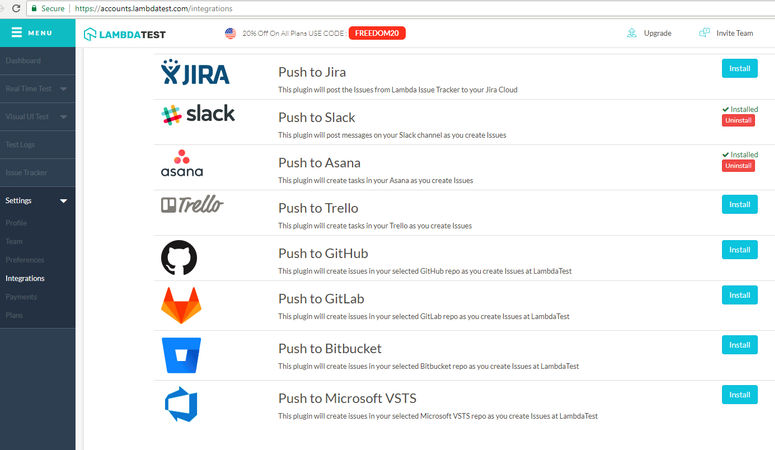
Task: Click the US flag promo icon
Action: point(230,33)
